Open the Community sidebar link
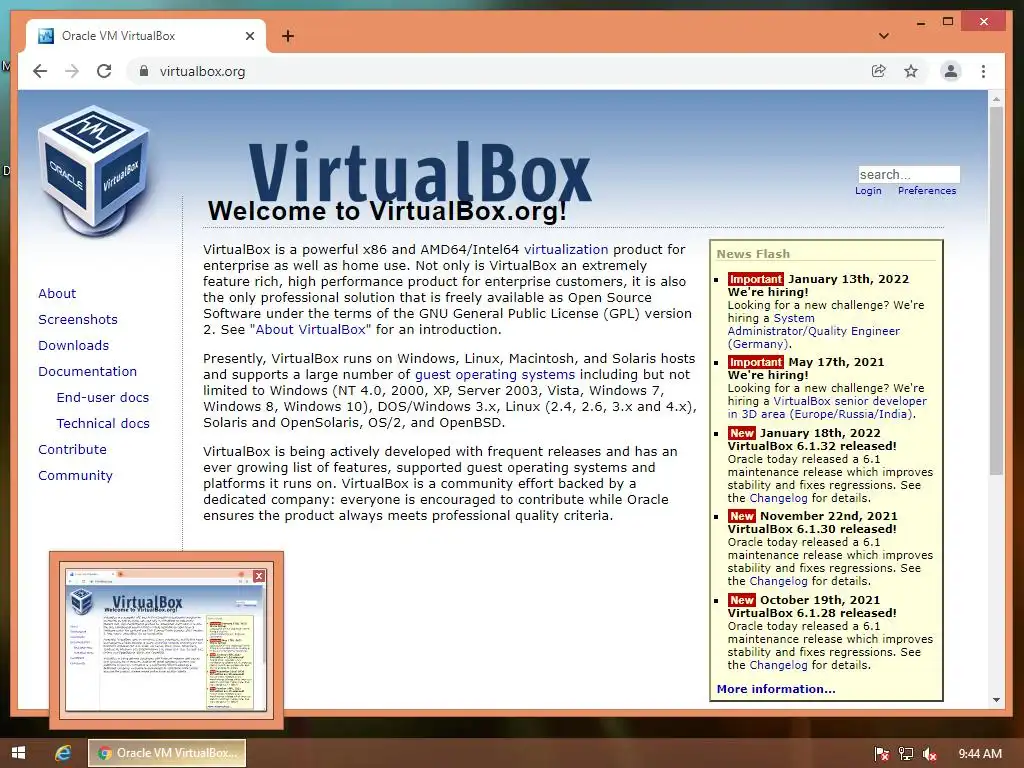Viewport: 1024px width, 768px height. tap(75, 475)
